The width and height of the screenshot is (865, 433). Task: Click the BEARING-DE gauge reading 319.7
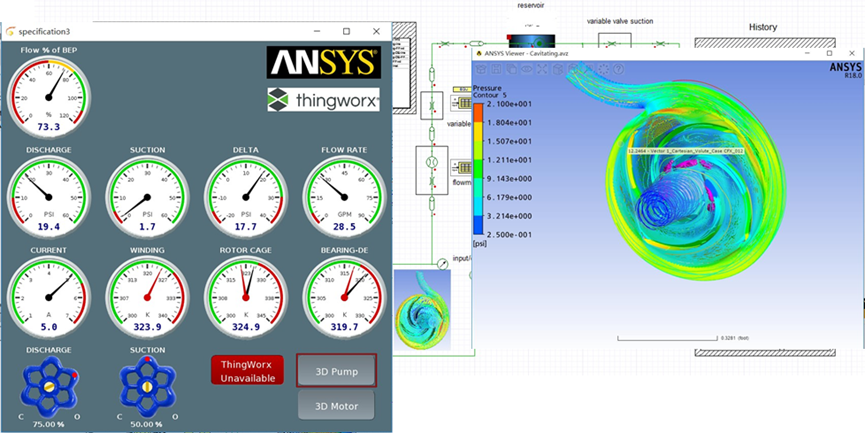point(345,297)
